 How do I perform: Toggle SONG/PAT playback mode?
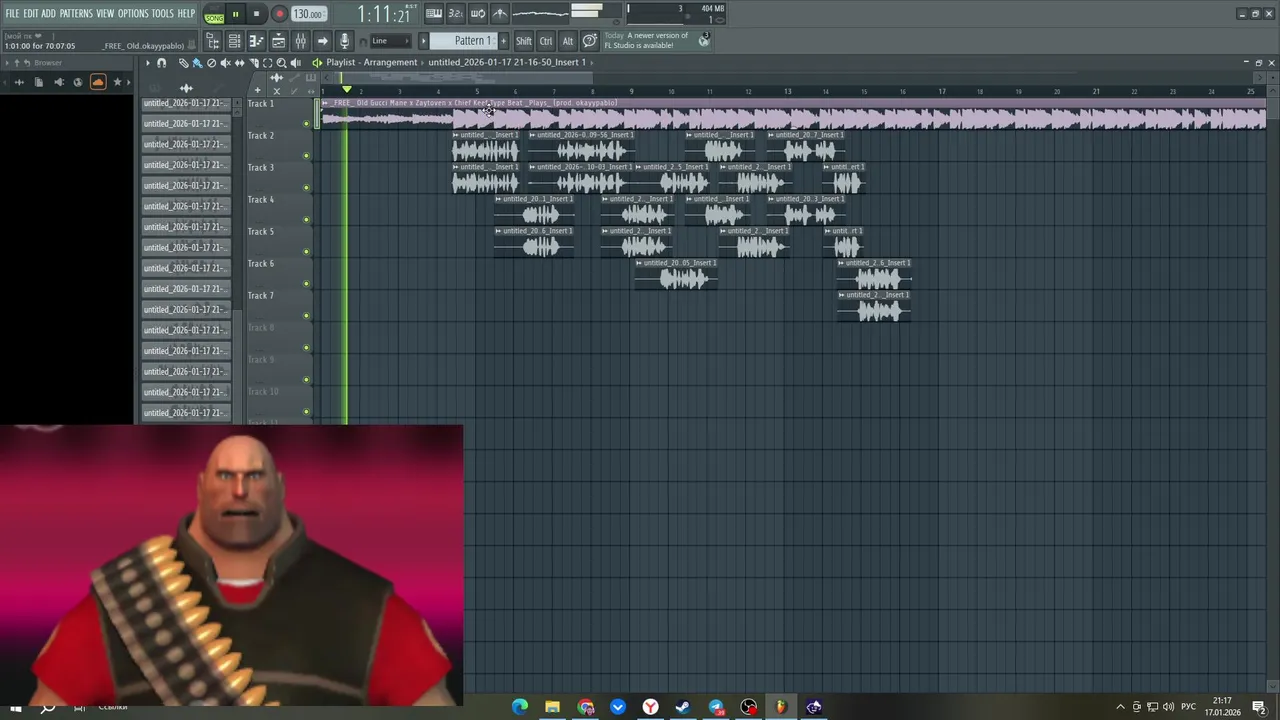click(214, 15)
